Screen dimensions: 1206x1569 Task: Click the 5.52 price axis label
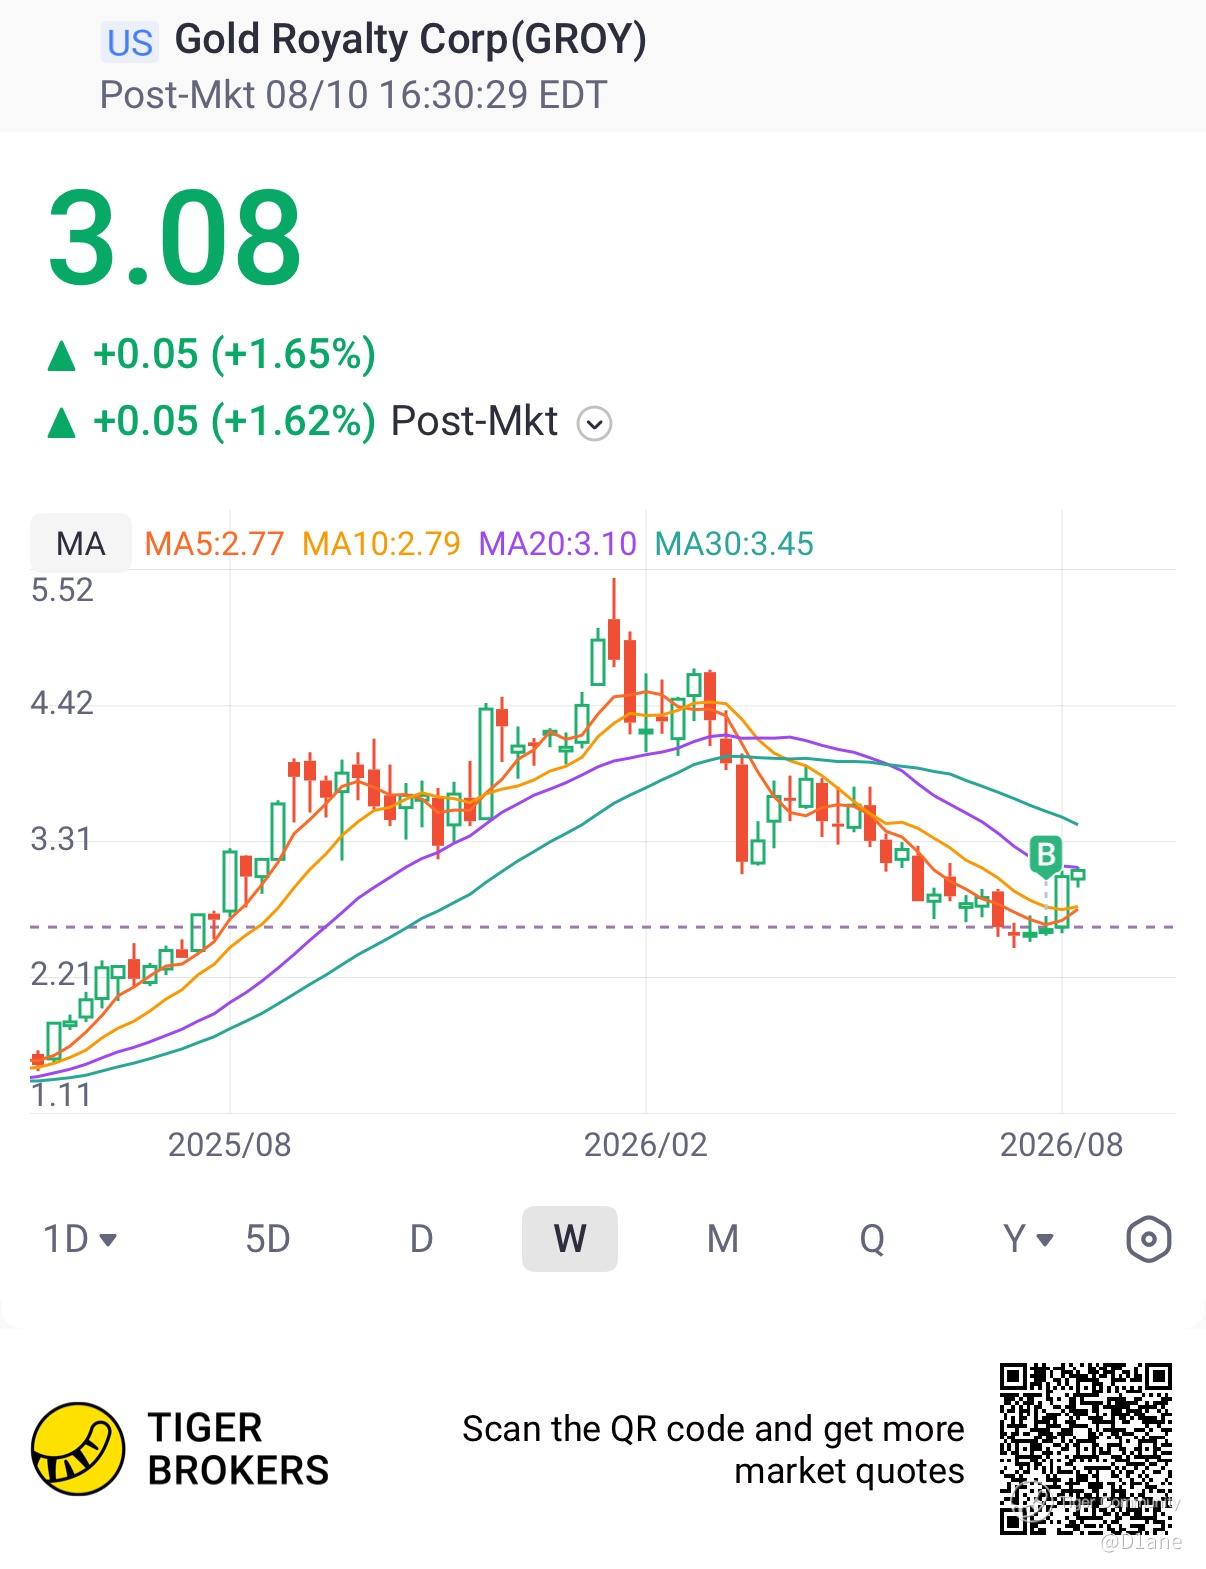pos(62,590)
